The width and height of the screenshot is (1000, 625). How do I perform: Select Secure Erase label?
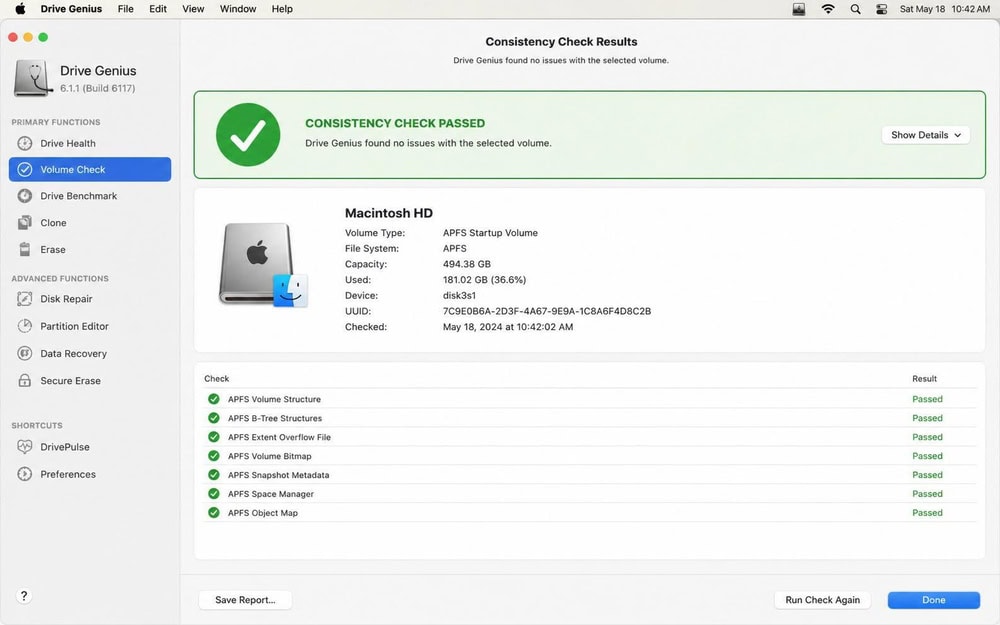tap(70, 381)
